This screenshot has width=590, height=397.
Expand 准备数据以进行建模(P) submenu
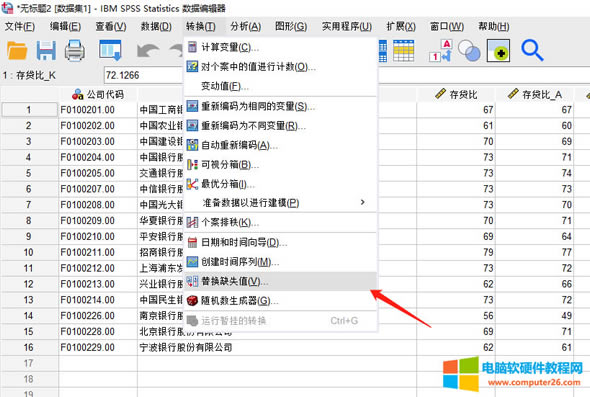[x=280, y=203]
